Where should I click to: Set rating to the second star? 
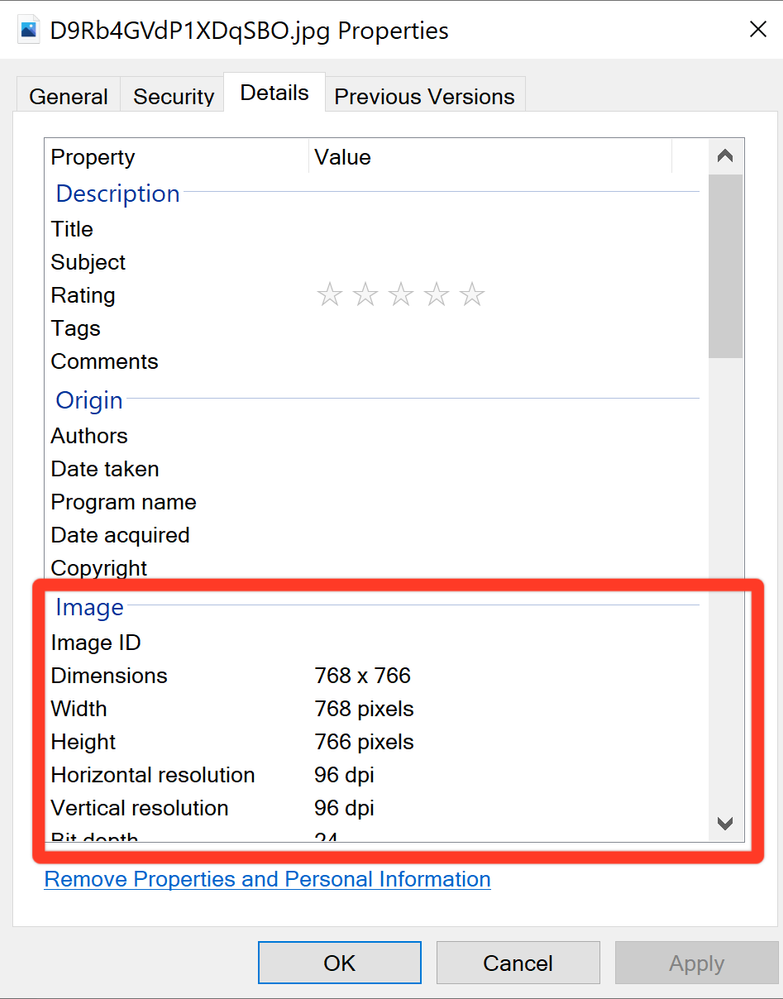click(366, 295)
